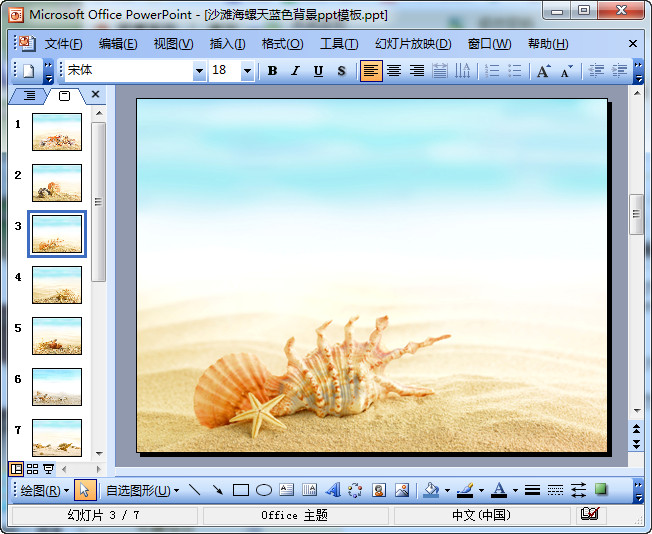Open the font name dropdown
The width and height of the screenshot is (652, 534).
coord(199,71)
